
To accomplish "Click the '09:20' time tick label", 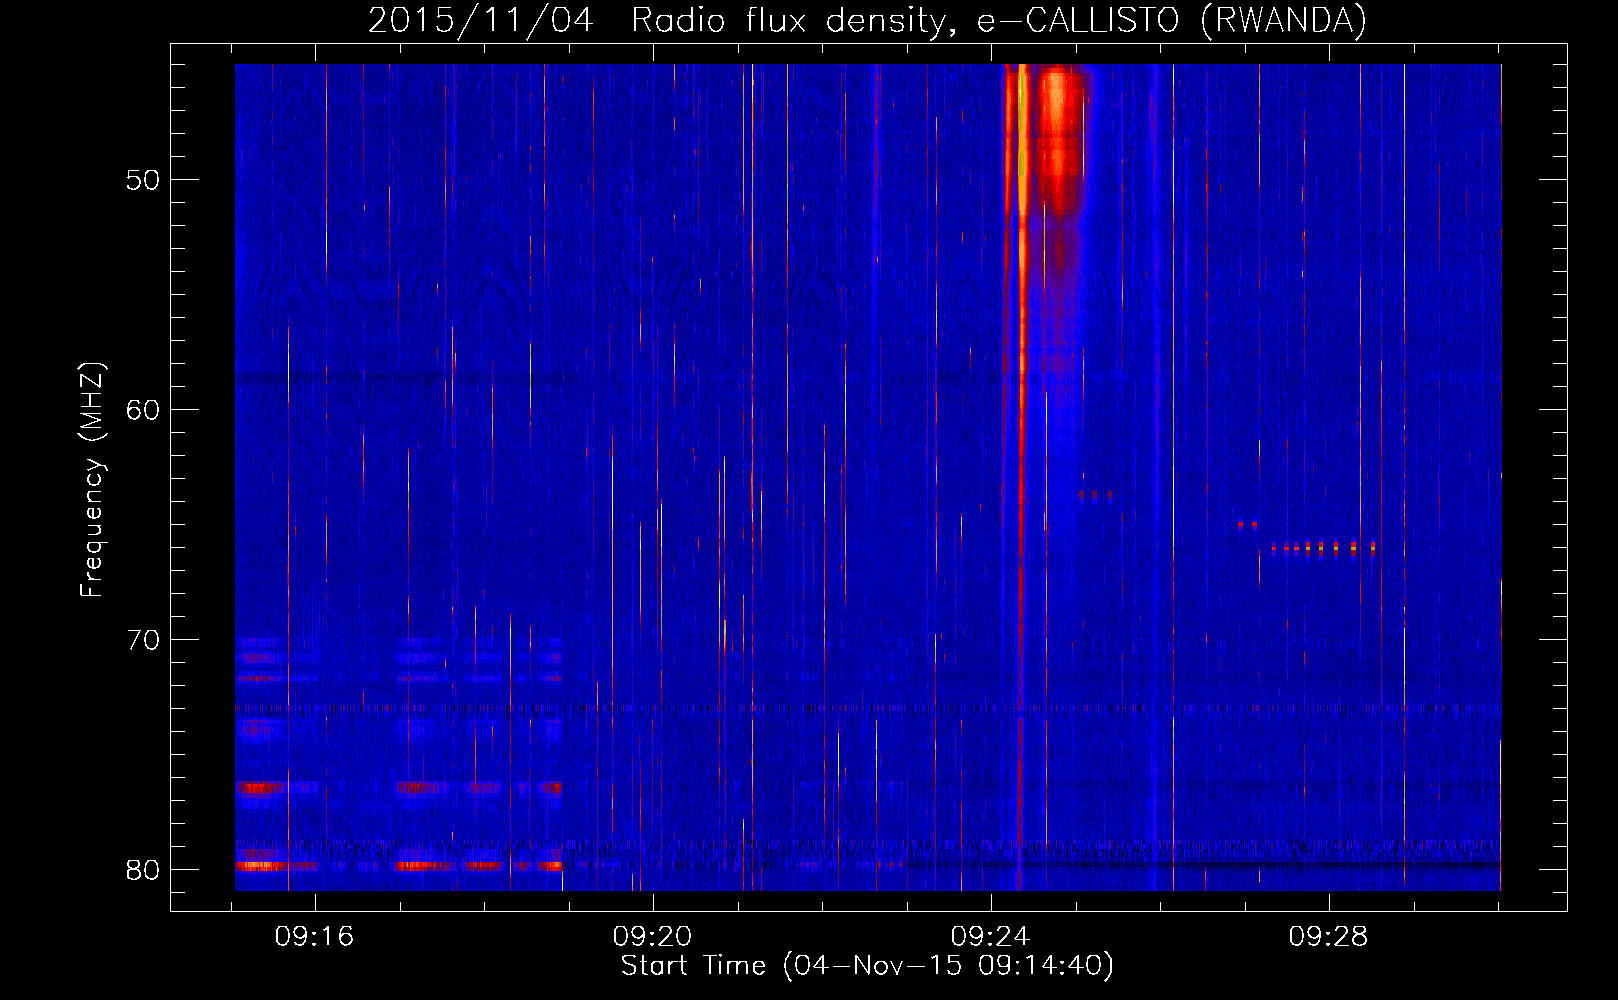I will (x=653, y=937).
